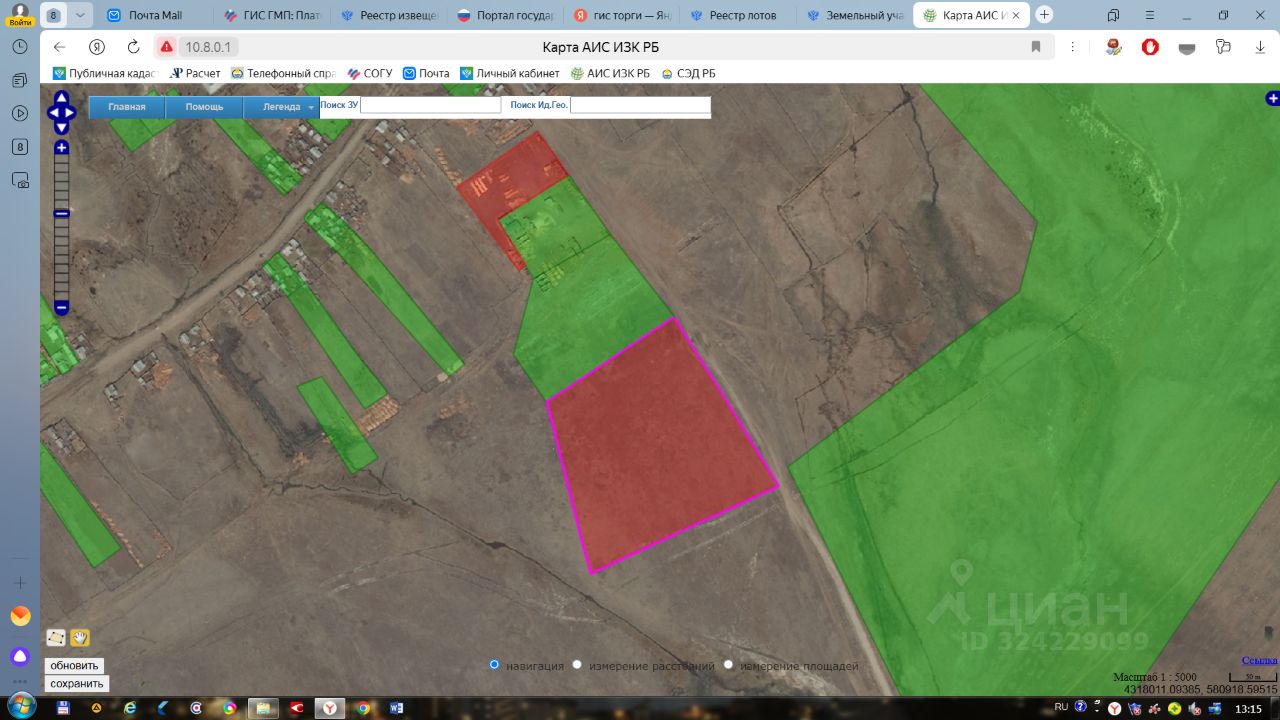This screenshot has width=1280, height=720.
Task: Switch to the Реестр лотов tab
Action: click(x=740, y=15)
